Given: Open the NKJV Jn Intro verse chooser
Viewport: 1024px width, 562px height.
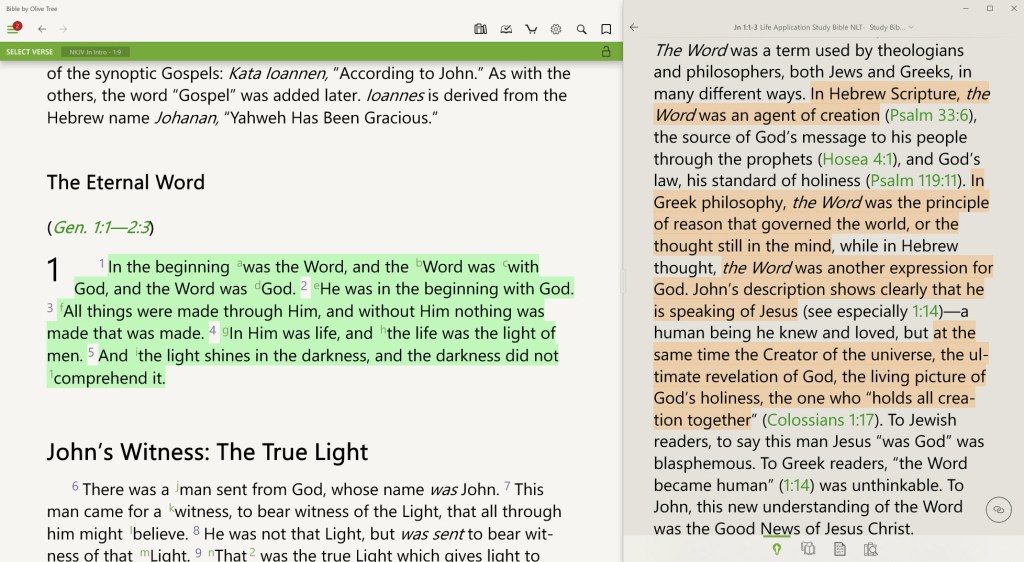Looking at the screenshot, I should point(95,52).
